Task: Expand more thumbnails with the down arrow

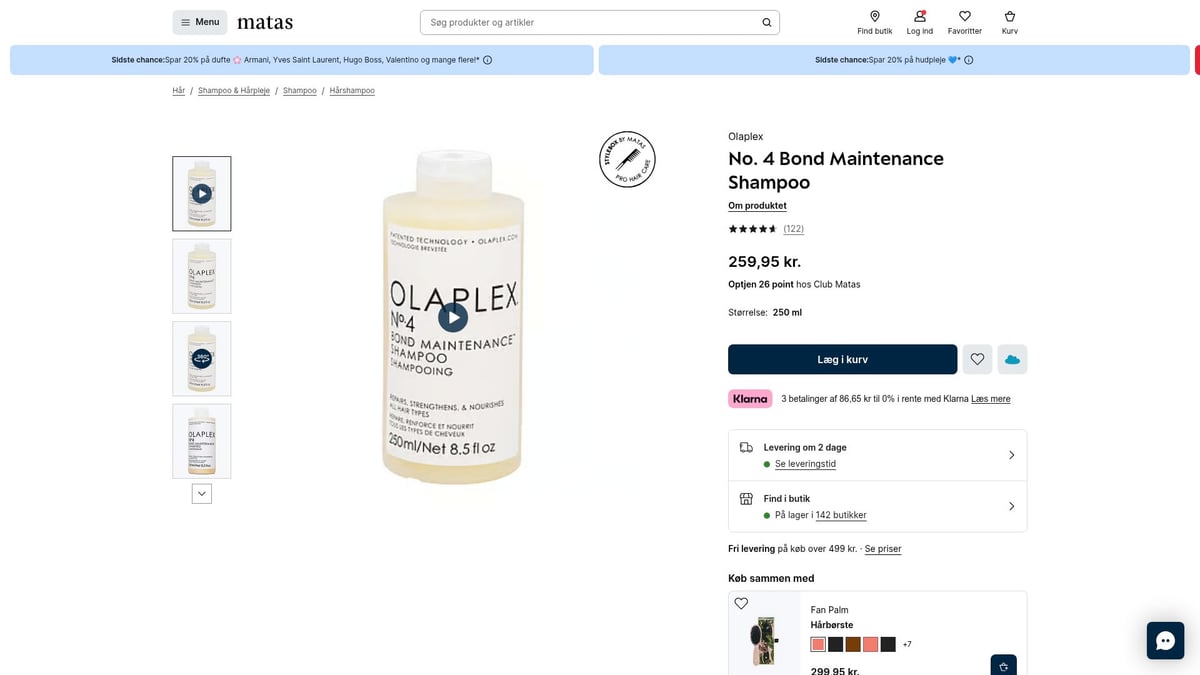Action: coord(201,493)
